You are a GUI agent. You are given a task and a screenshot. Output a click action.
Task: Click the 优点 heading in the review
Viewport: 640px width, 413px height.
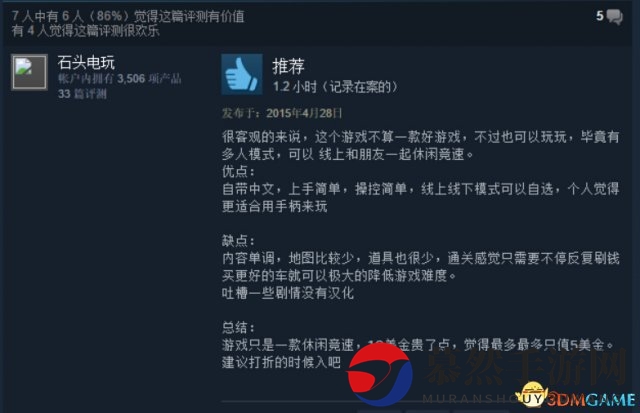point(238,171)
